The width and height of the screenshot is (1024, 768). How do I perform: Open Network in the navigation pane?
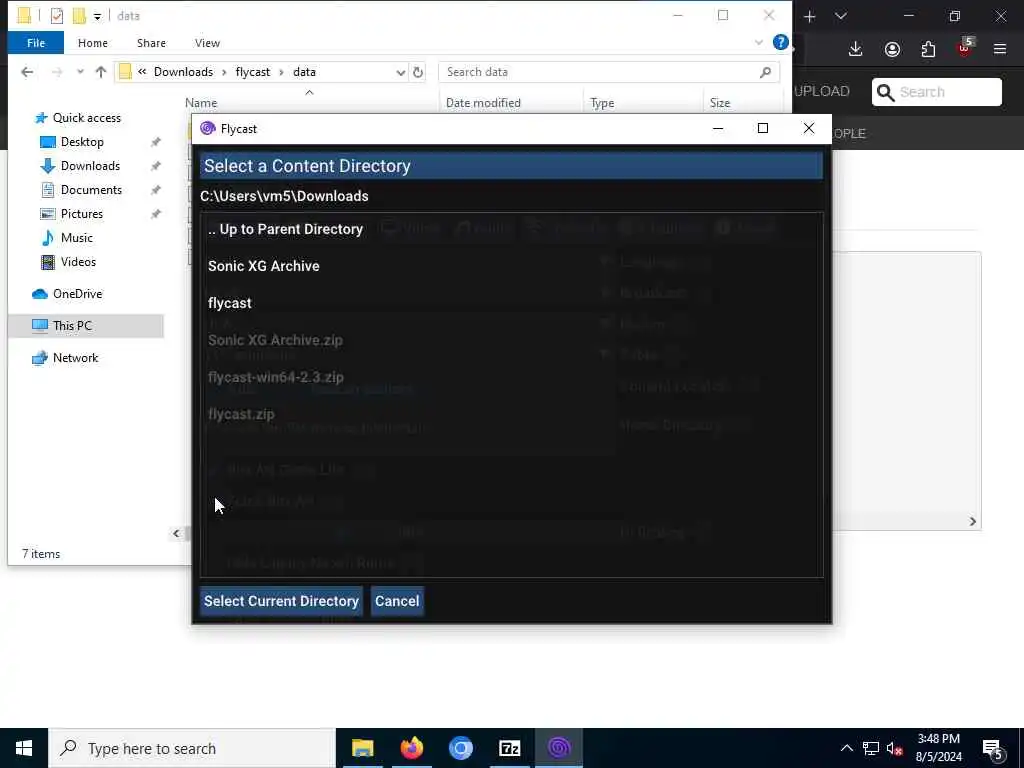pyautogui.click(x=75, y=358)
